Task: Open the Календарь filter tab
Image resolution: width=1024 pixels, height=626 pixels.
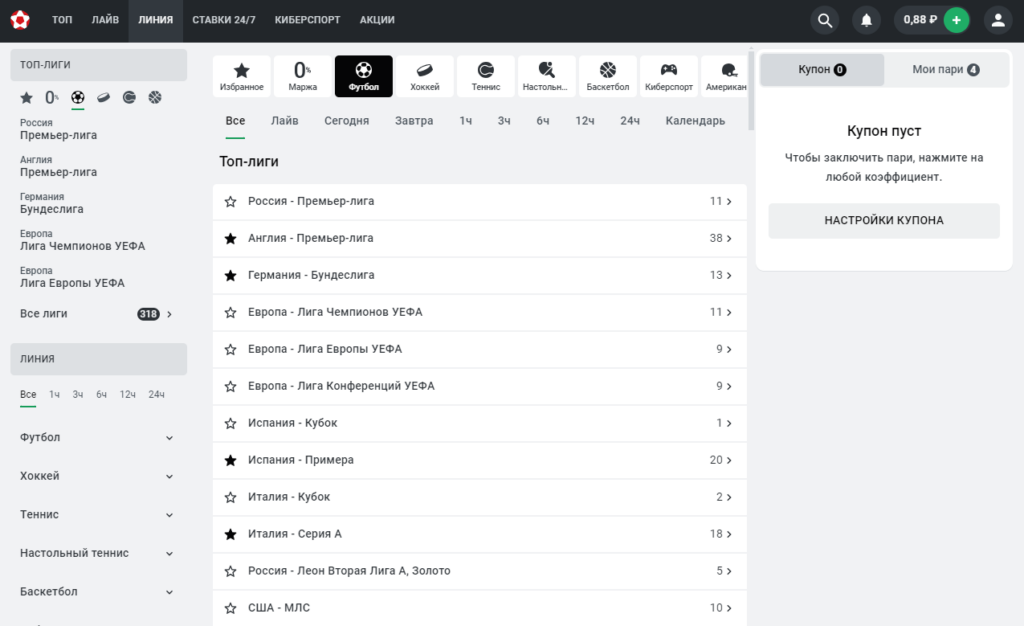Action: 695,121
